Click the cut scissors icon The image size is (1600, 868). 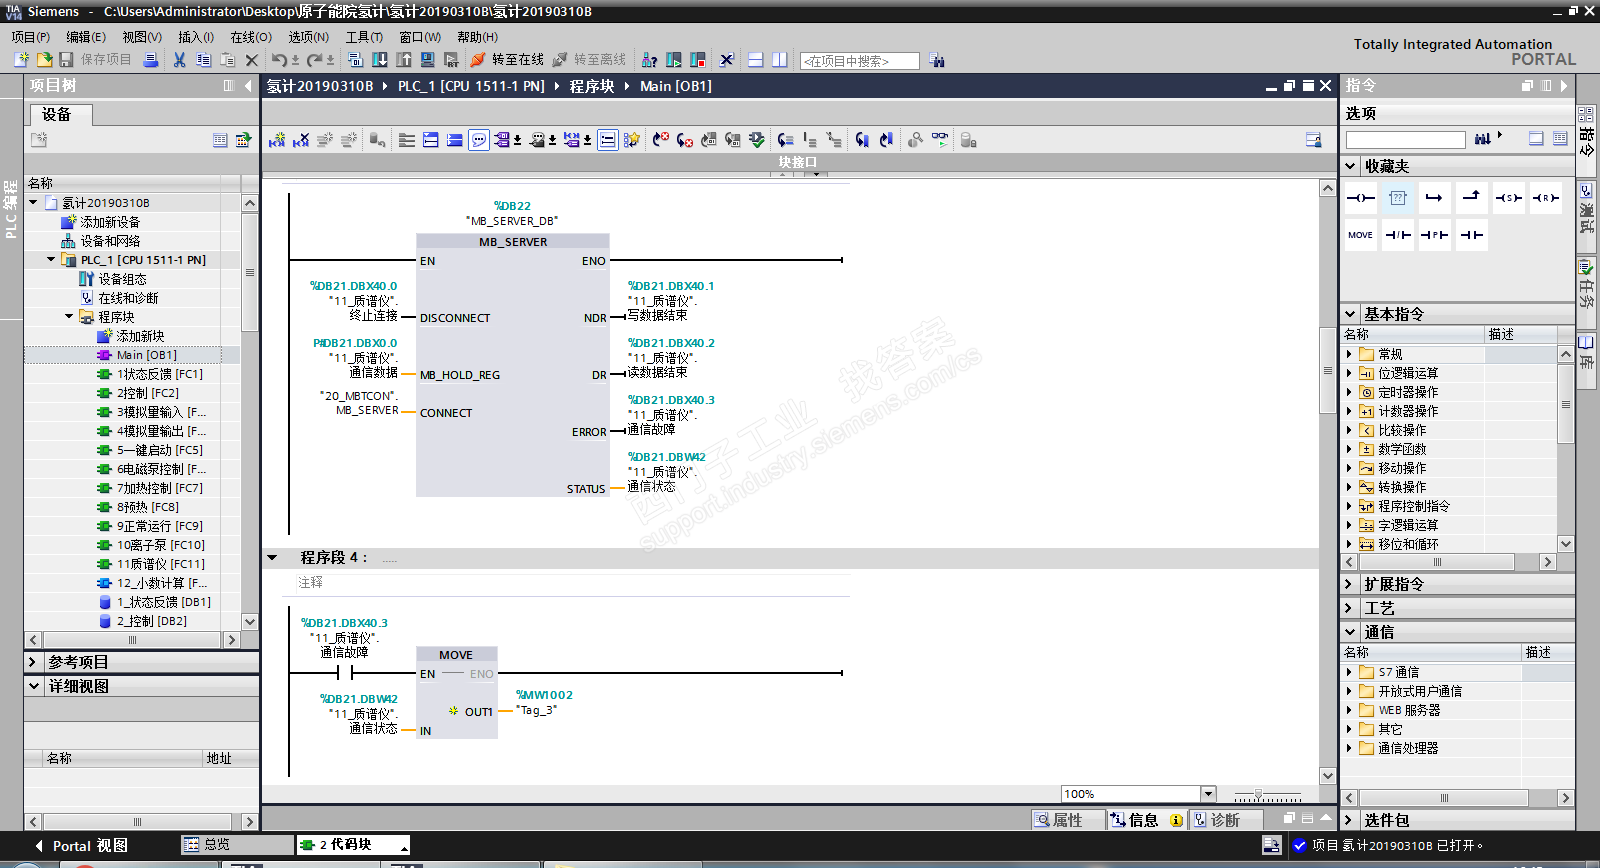click(x=179, y=60)
